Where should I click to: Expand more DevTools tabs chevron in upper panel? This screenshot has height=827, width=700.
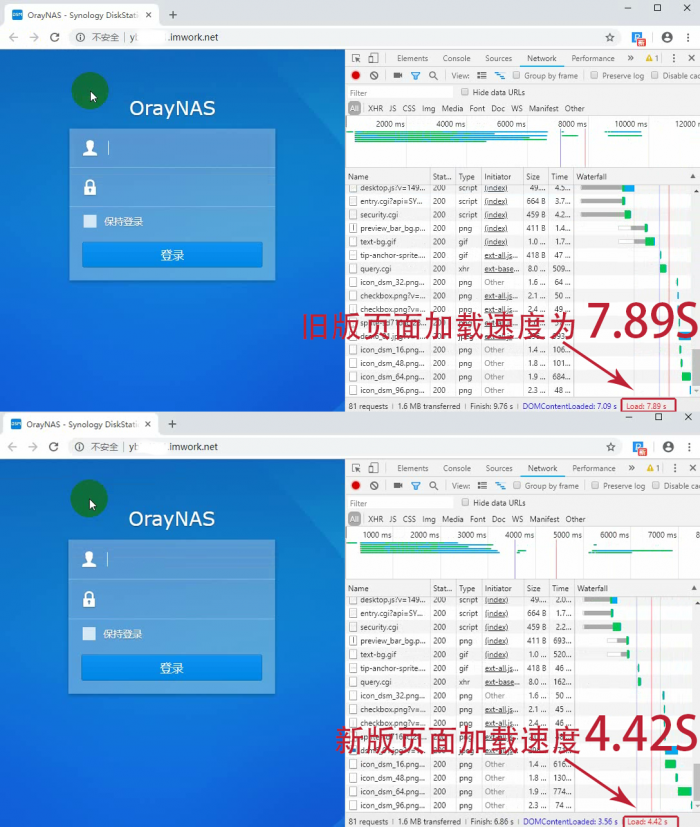click(x=630, y=58)
